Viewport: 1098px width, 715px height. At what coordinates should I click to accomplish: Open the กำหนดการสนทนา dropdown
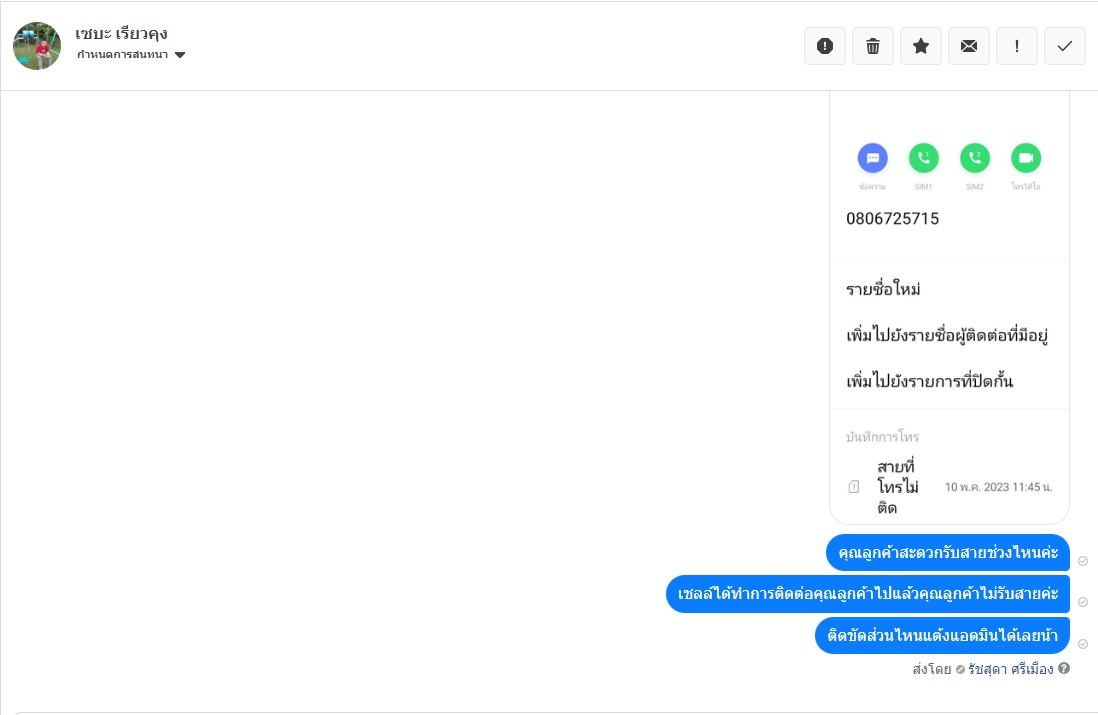coord(122,54)
